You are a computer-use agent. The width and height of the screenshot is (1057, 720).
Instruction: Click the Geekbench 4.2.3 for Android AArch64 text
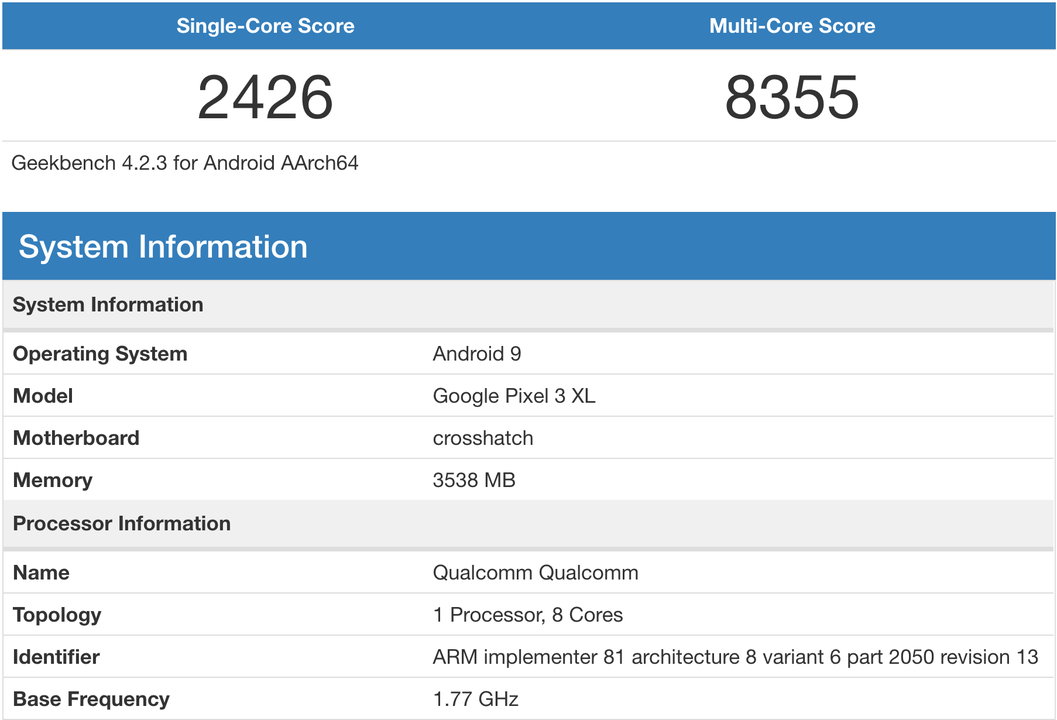coord(185,163)
